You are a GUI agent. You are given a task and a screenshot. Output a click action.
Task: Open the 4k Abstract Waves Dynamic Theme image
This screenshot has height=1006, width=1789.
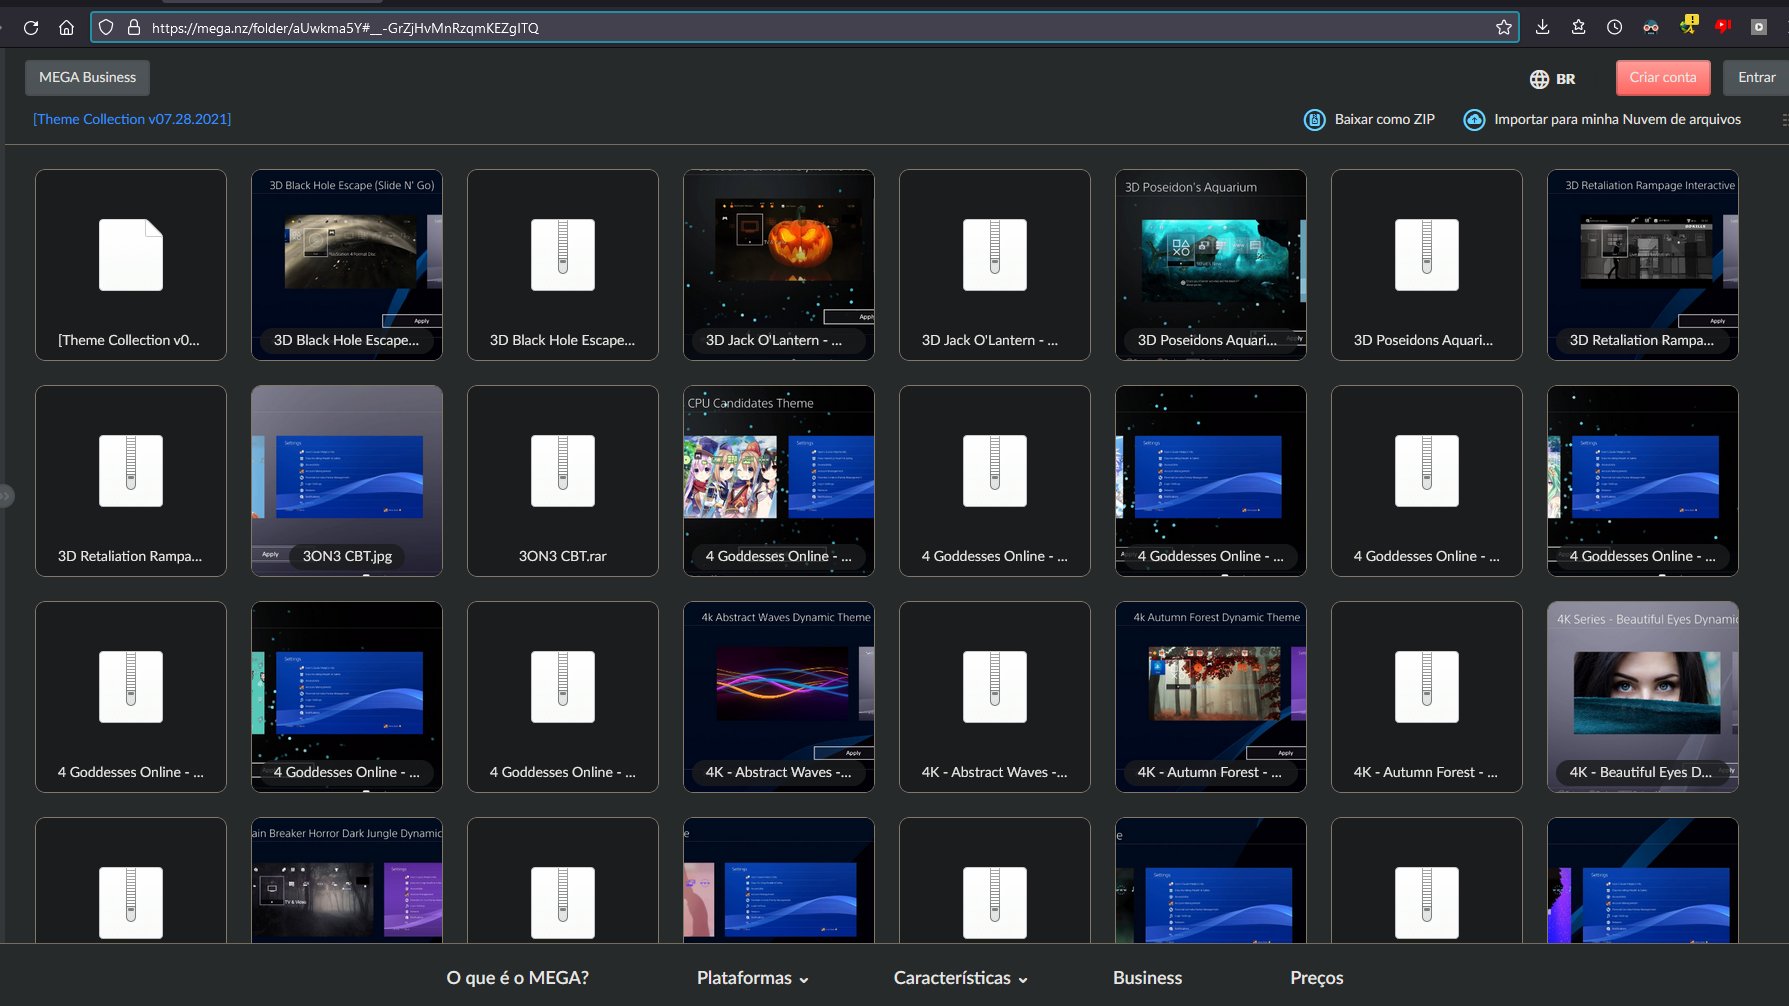[779, 697]
